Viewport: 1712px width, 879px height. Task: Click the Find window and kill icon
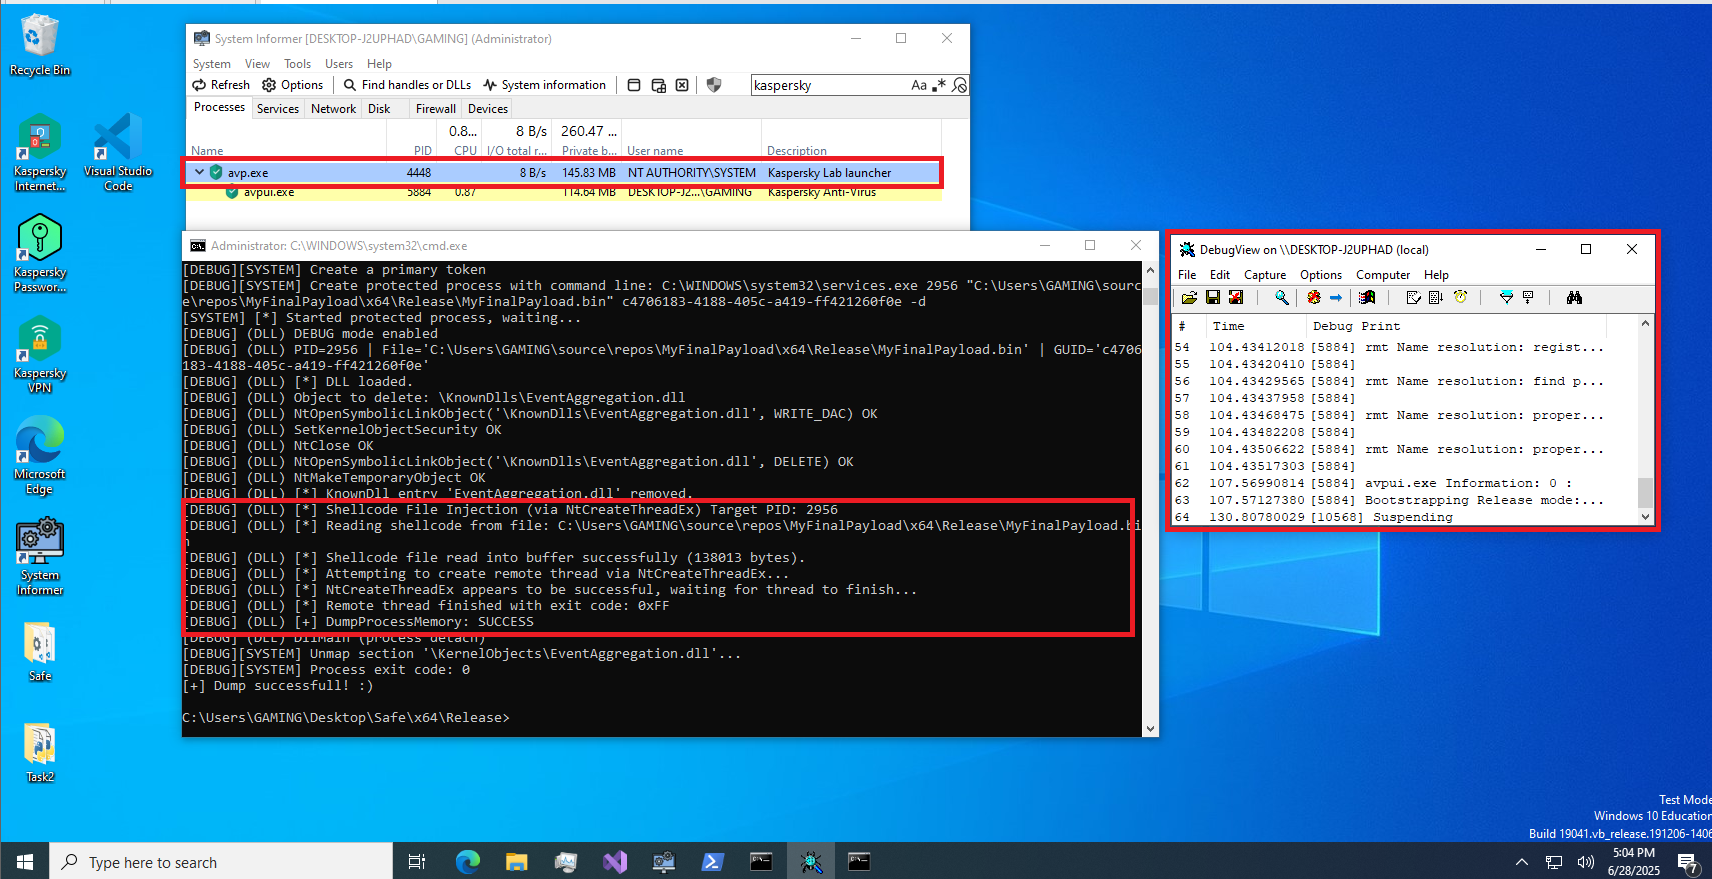click(682, 85)
